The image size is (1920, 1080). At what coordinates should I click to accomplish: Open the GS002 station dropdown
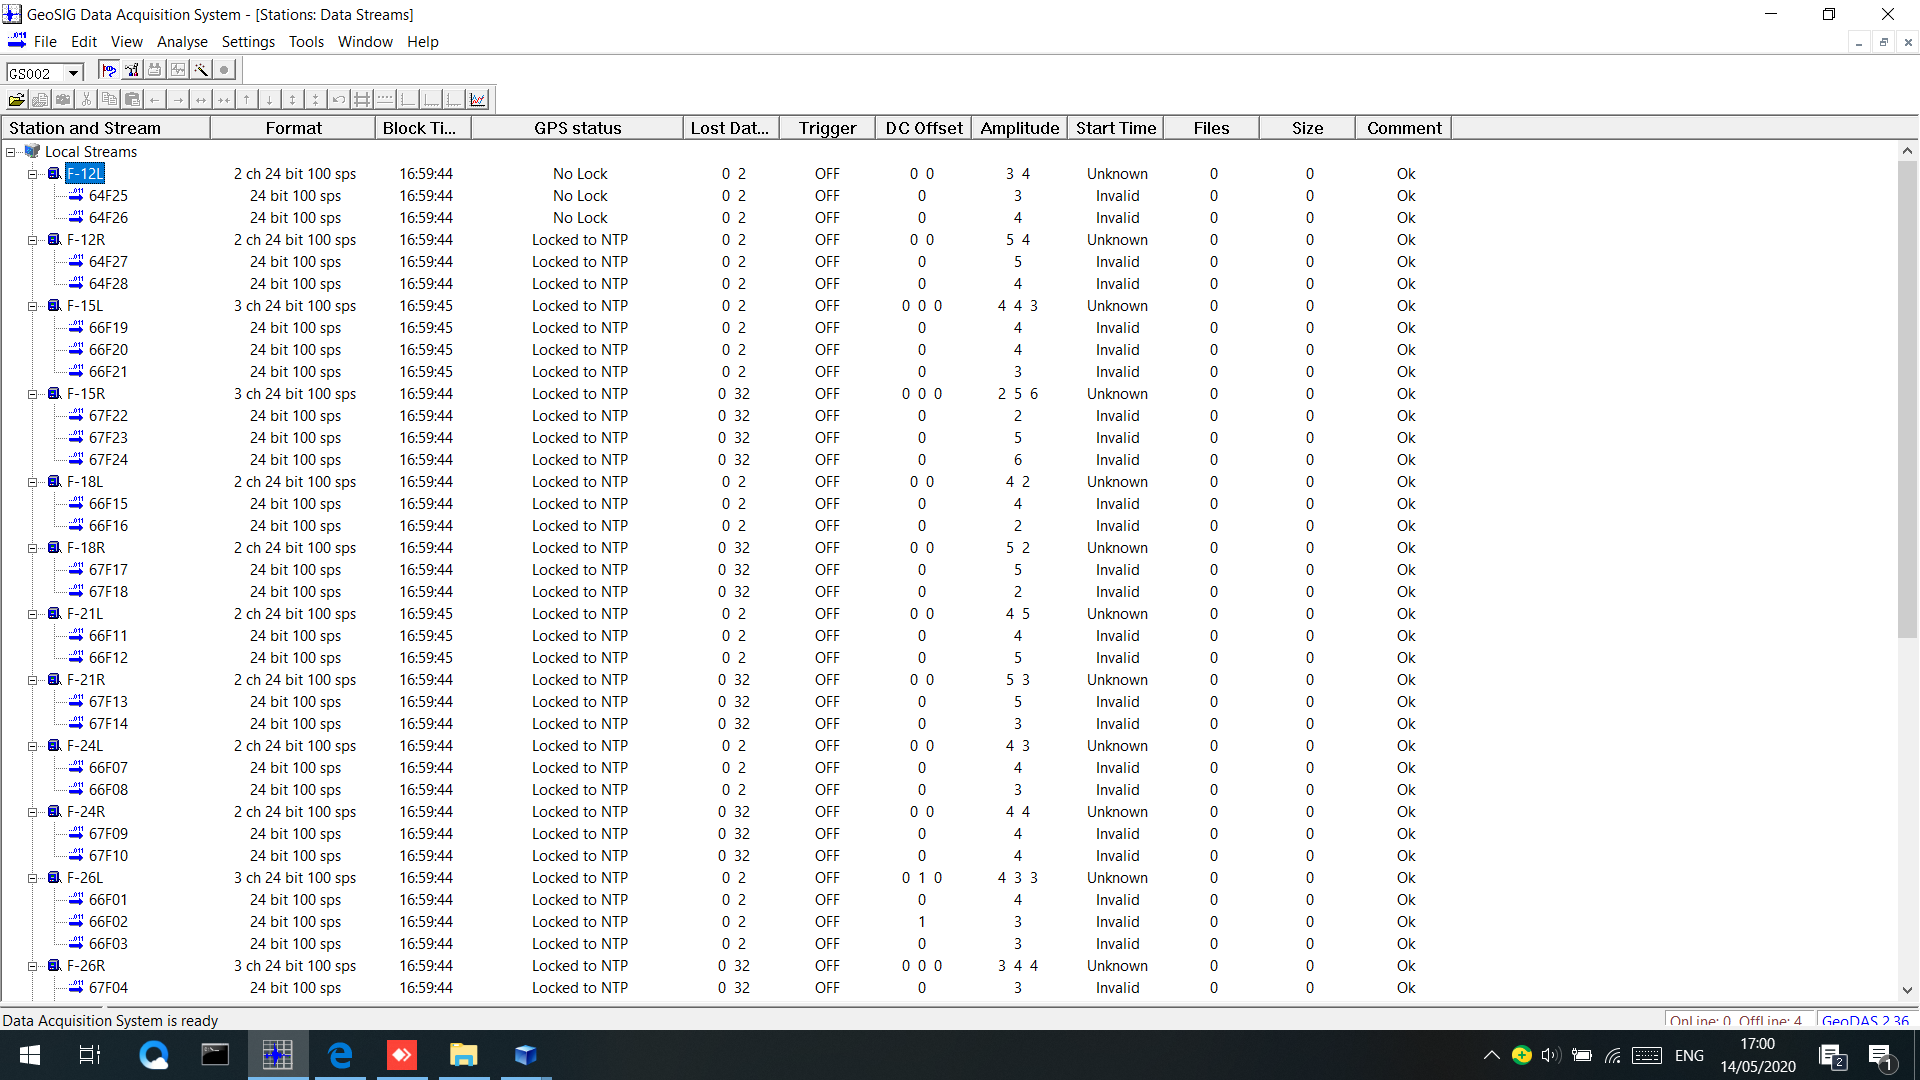[x=73, y=73]
